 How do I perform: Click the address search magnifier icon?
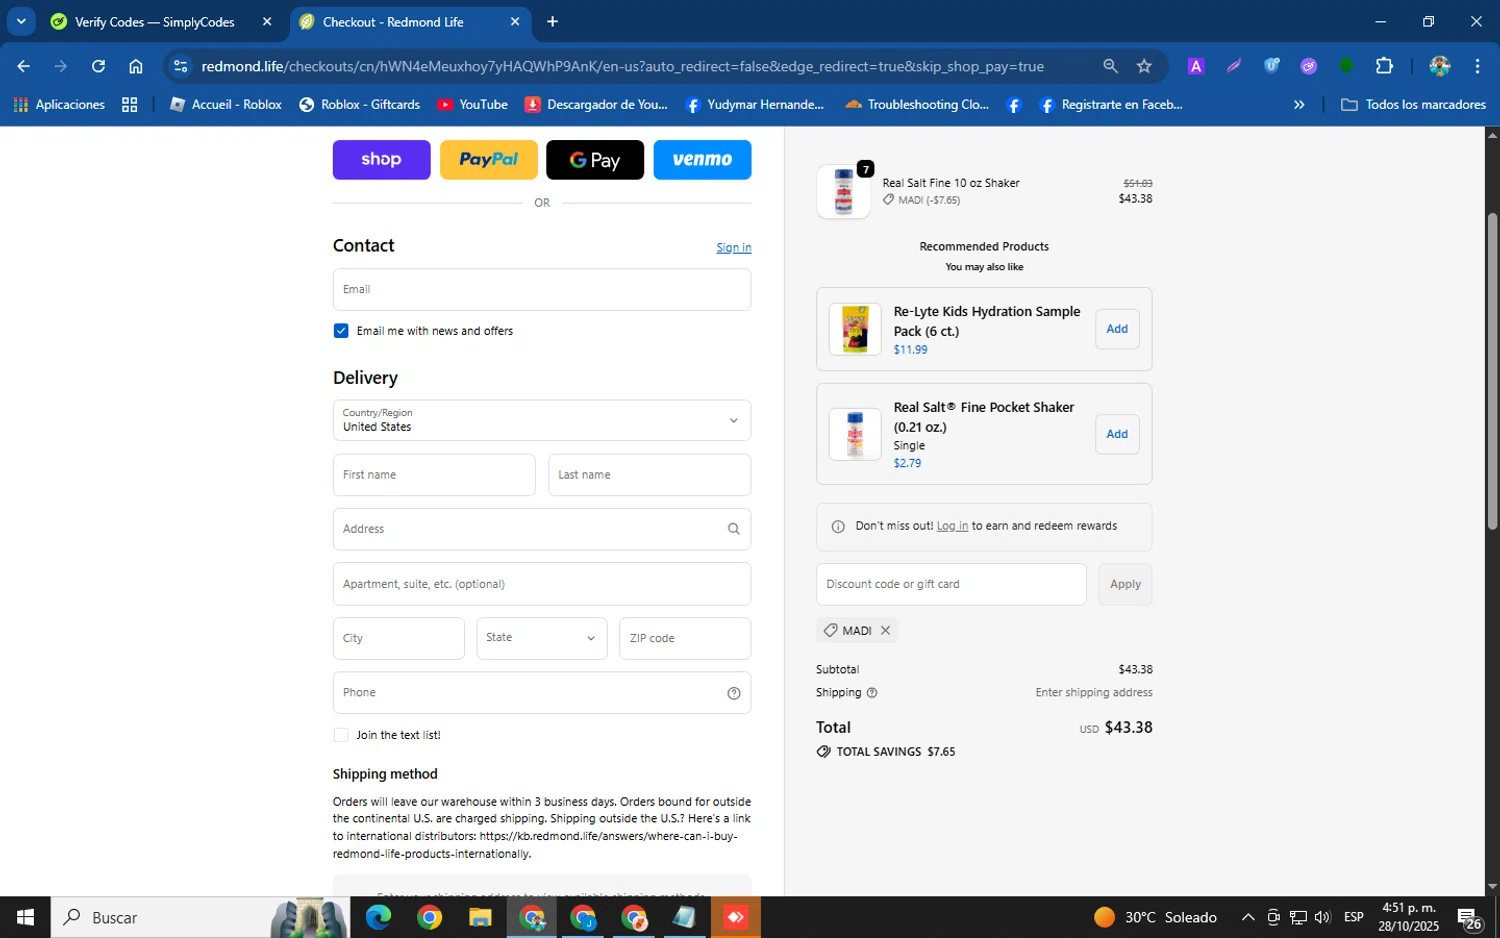[x=733, y=529]
